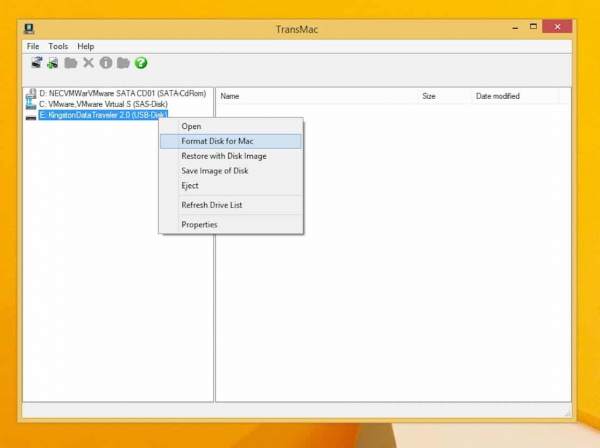Click Refresh Drive List
600x448 pixels.
[x=211, y=205]
